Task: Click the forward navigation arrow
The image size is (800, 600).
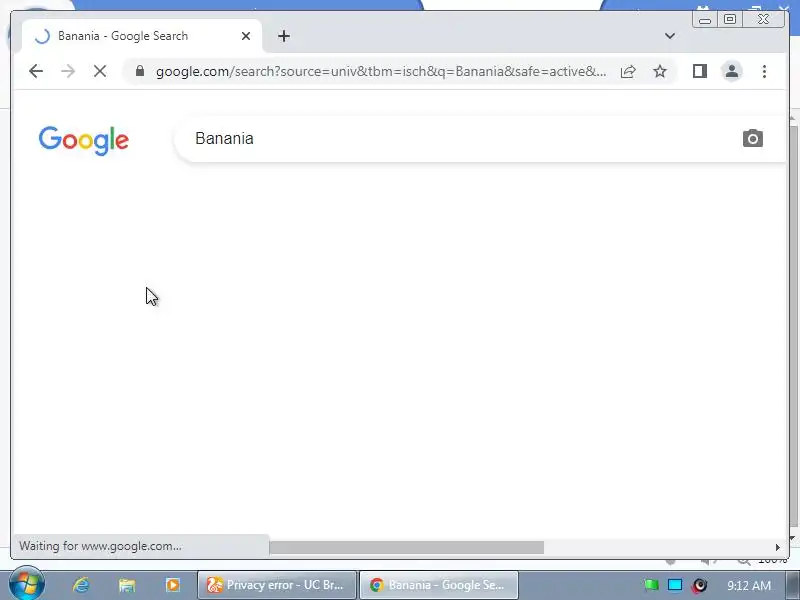Action: click(x=68, y=71)
